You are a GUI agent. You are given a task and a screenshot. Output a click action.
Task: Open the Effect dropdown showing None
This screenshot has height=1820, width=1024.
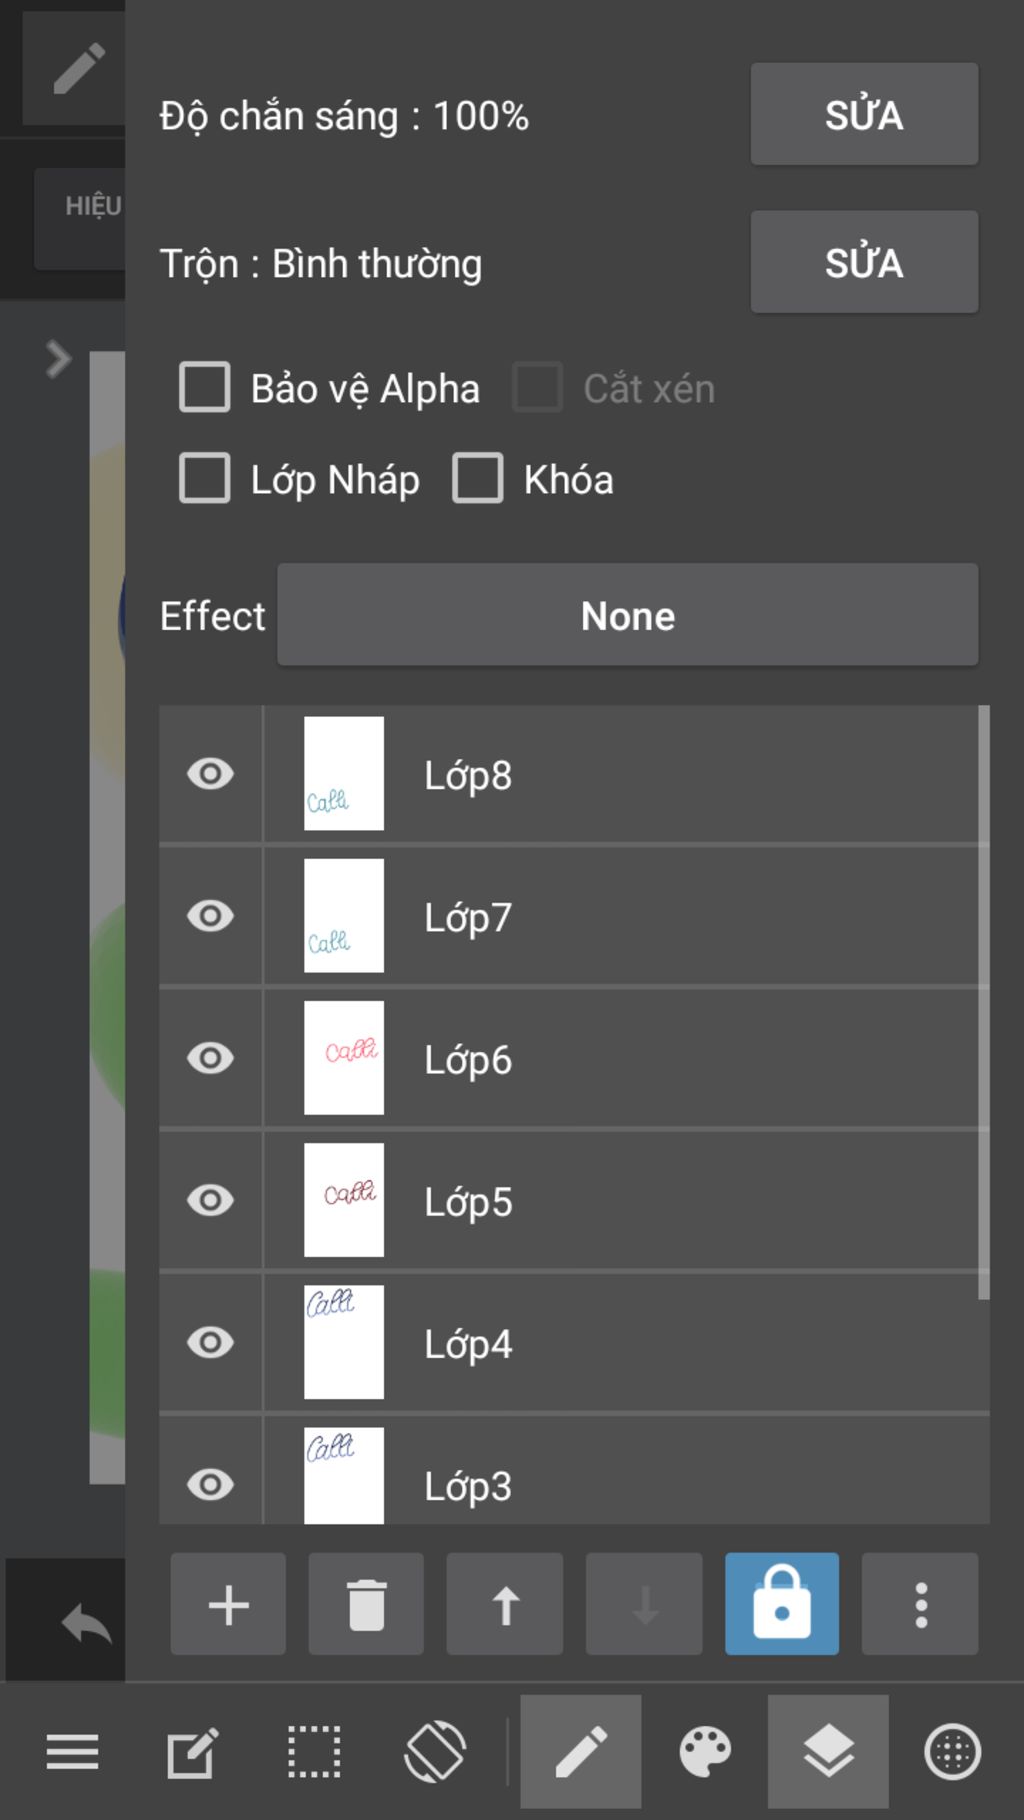(627, 615)
